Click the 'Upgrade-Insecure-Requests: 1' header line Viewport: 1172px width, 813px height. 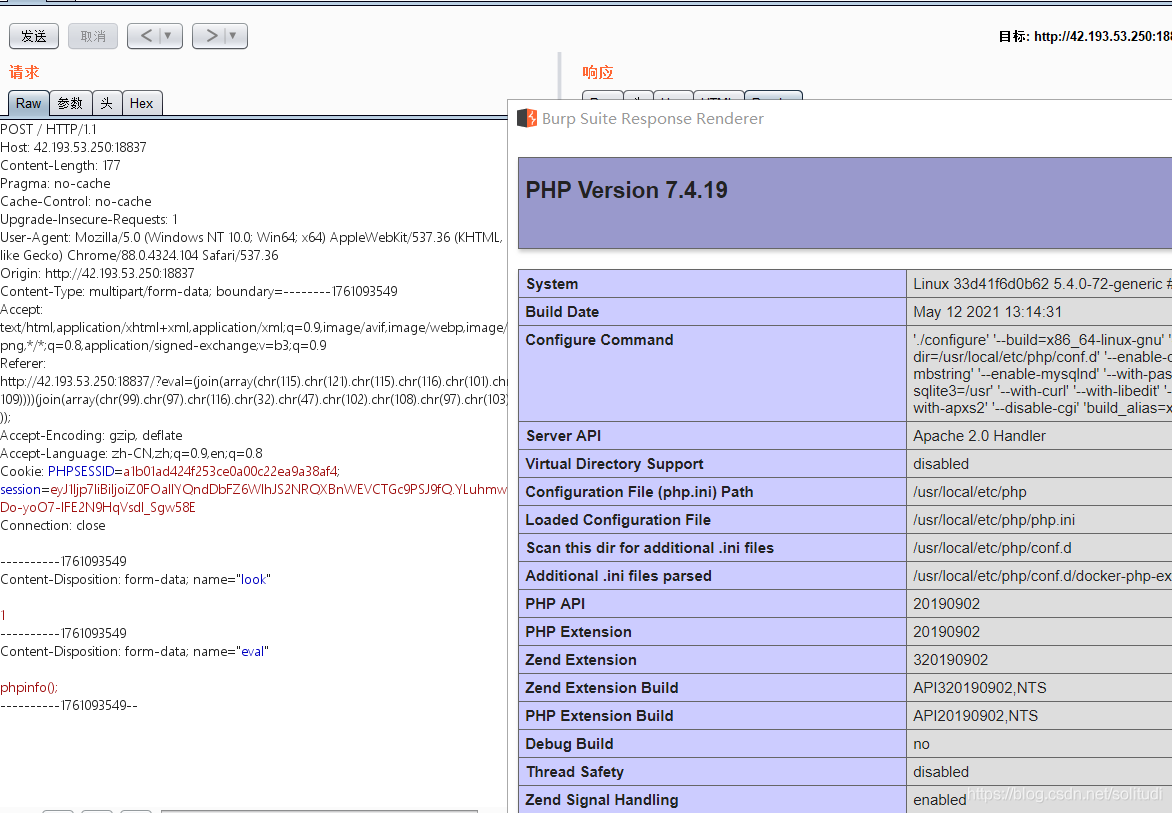89,219
